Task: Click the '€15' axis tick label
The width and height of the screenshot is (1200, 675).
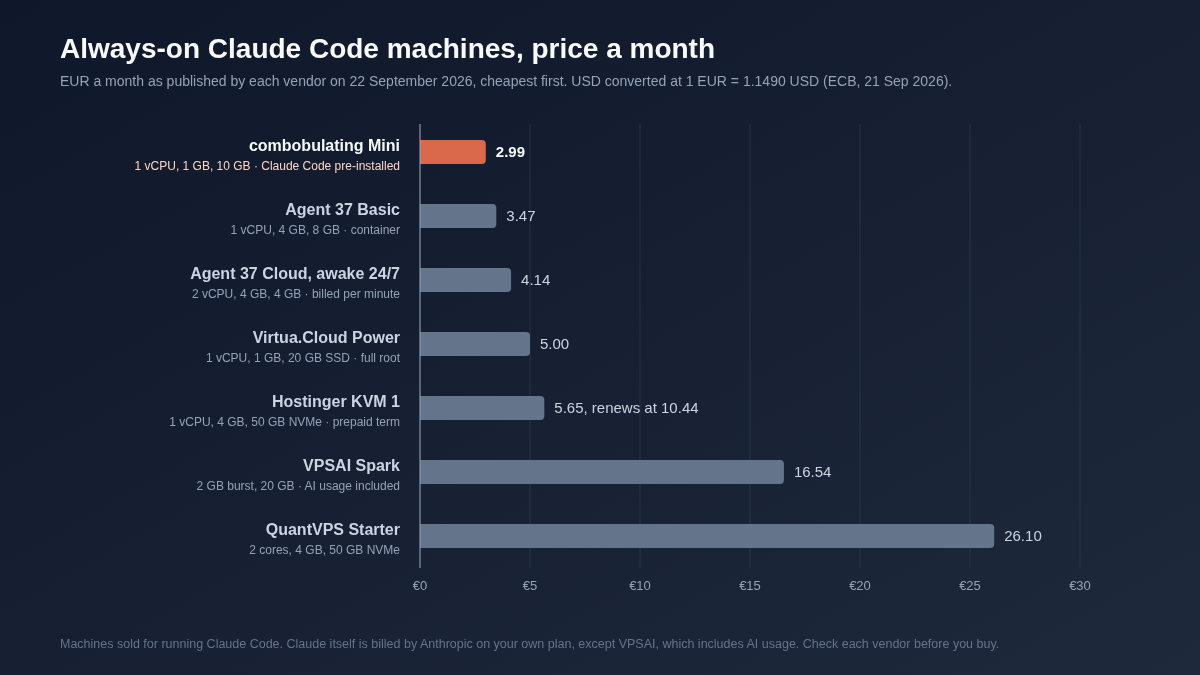Action: tap(750, 586)
